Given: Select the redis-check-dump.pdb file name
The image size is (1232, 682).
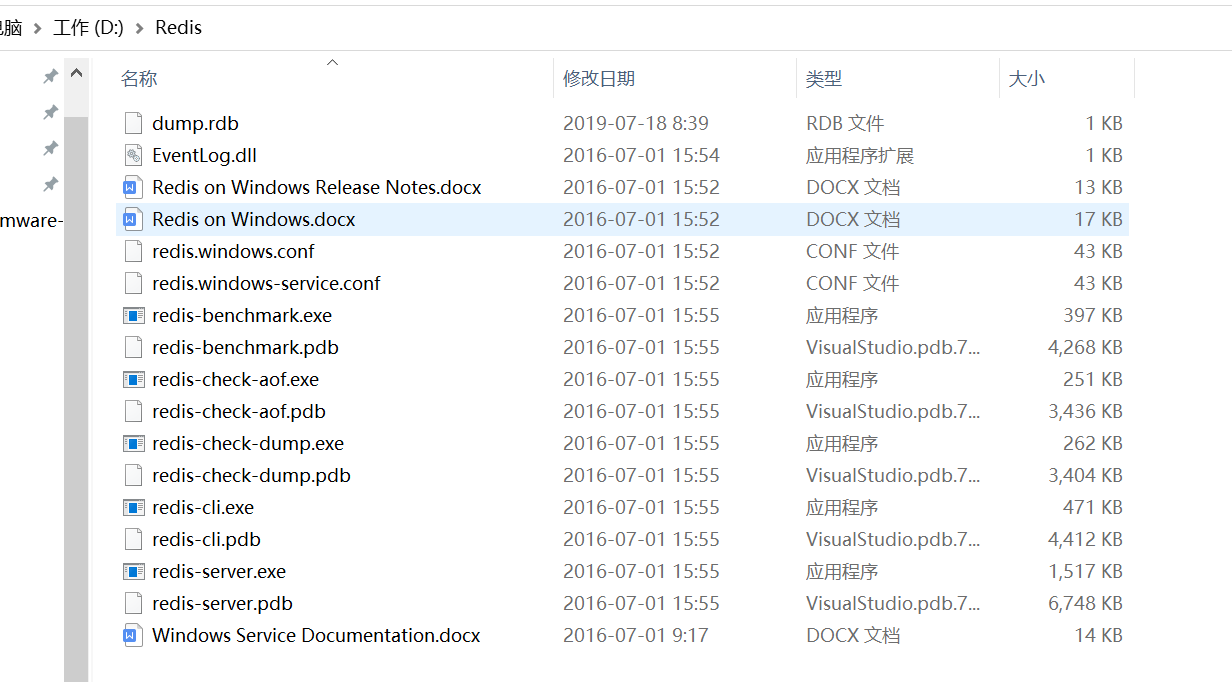Looking at the screenshot, I should click(251, 475).
